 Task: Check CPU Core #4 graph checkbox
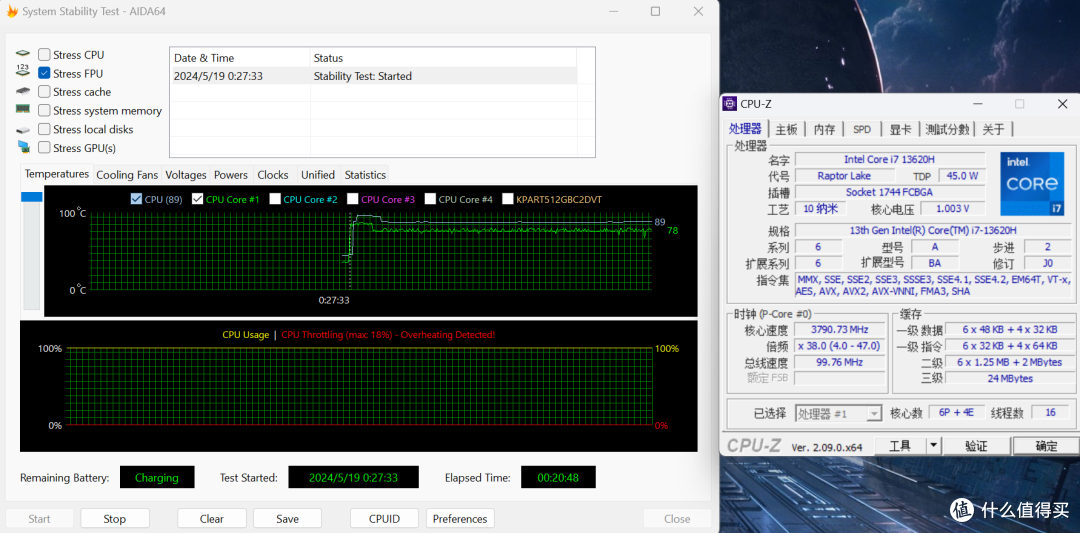pos(430,199)
